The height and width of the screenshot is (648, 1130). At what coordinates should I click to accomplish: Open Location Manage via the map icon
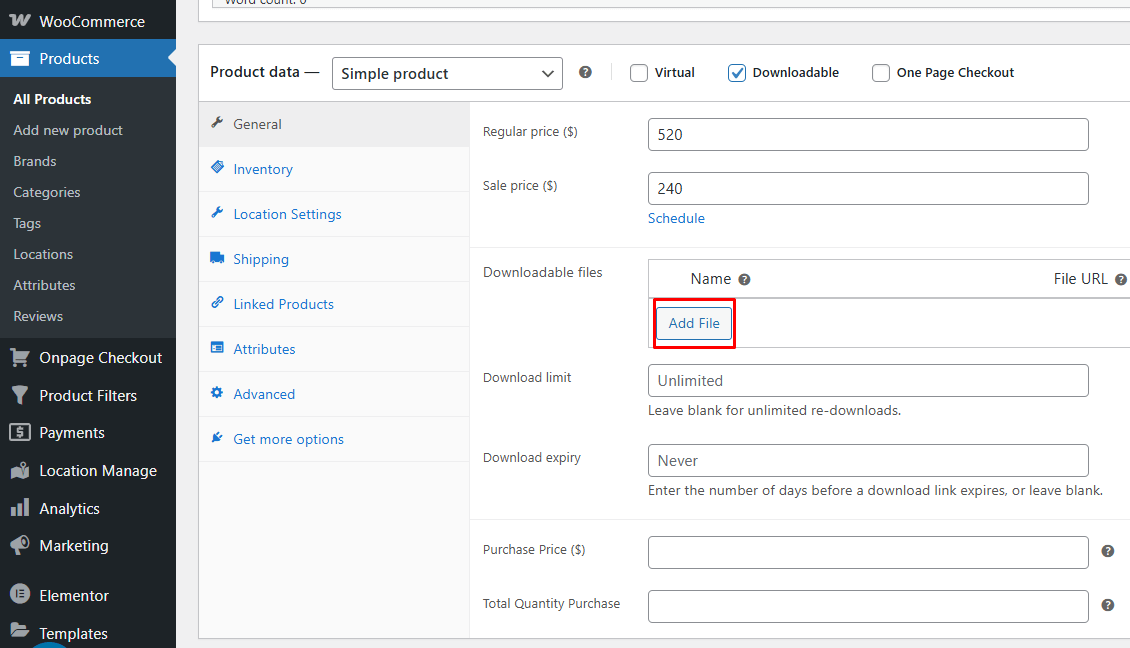click(20, 470)
